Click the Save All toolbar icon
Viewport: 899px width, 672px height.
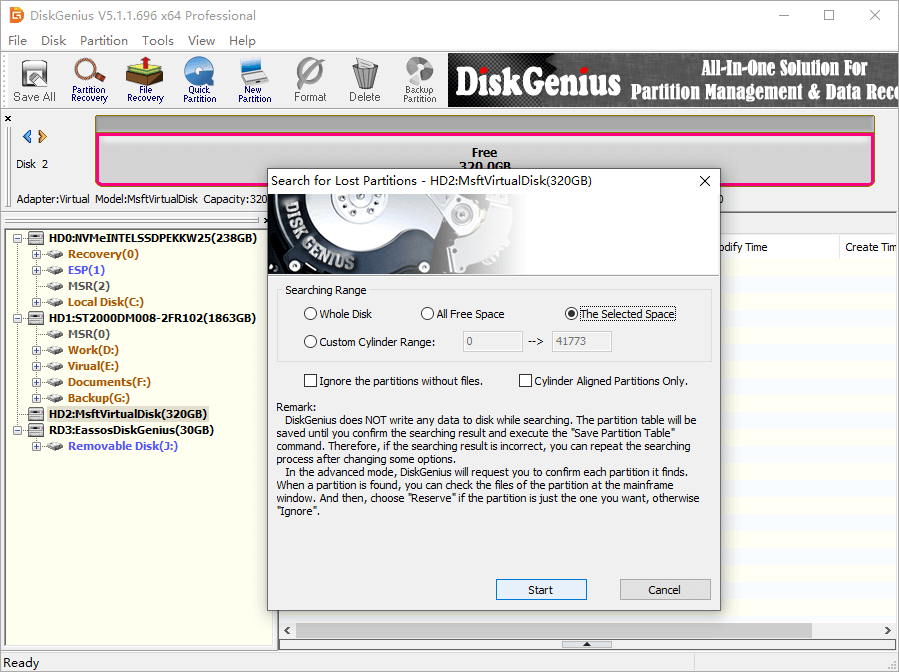pyautogui.click(x=34, y=80)
